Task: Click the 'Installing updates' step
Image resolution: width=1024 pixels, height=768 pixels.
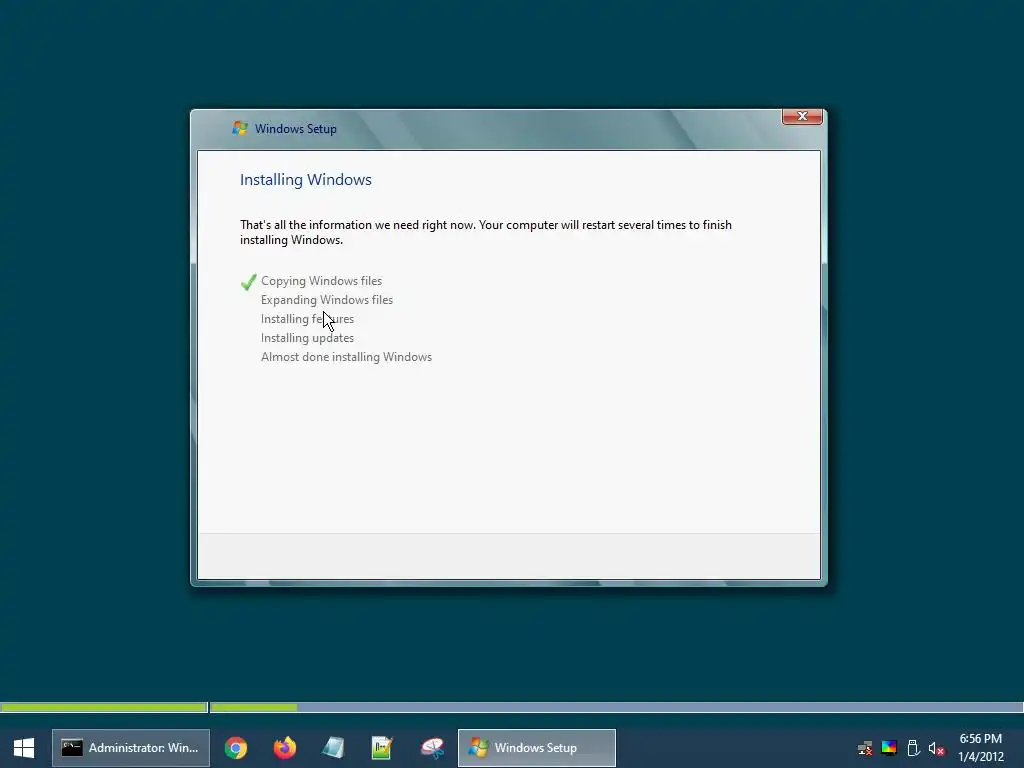Action: pyautogui.click(x=307, y=338)
